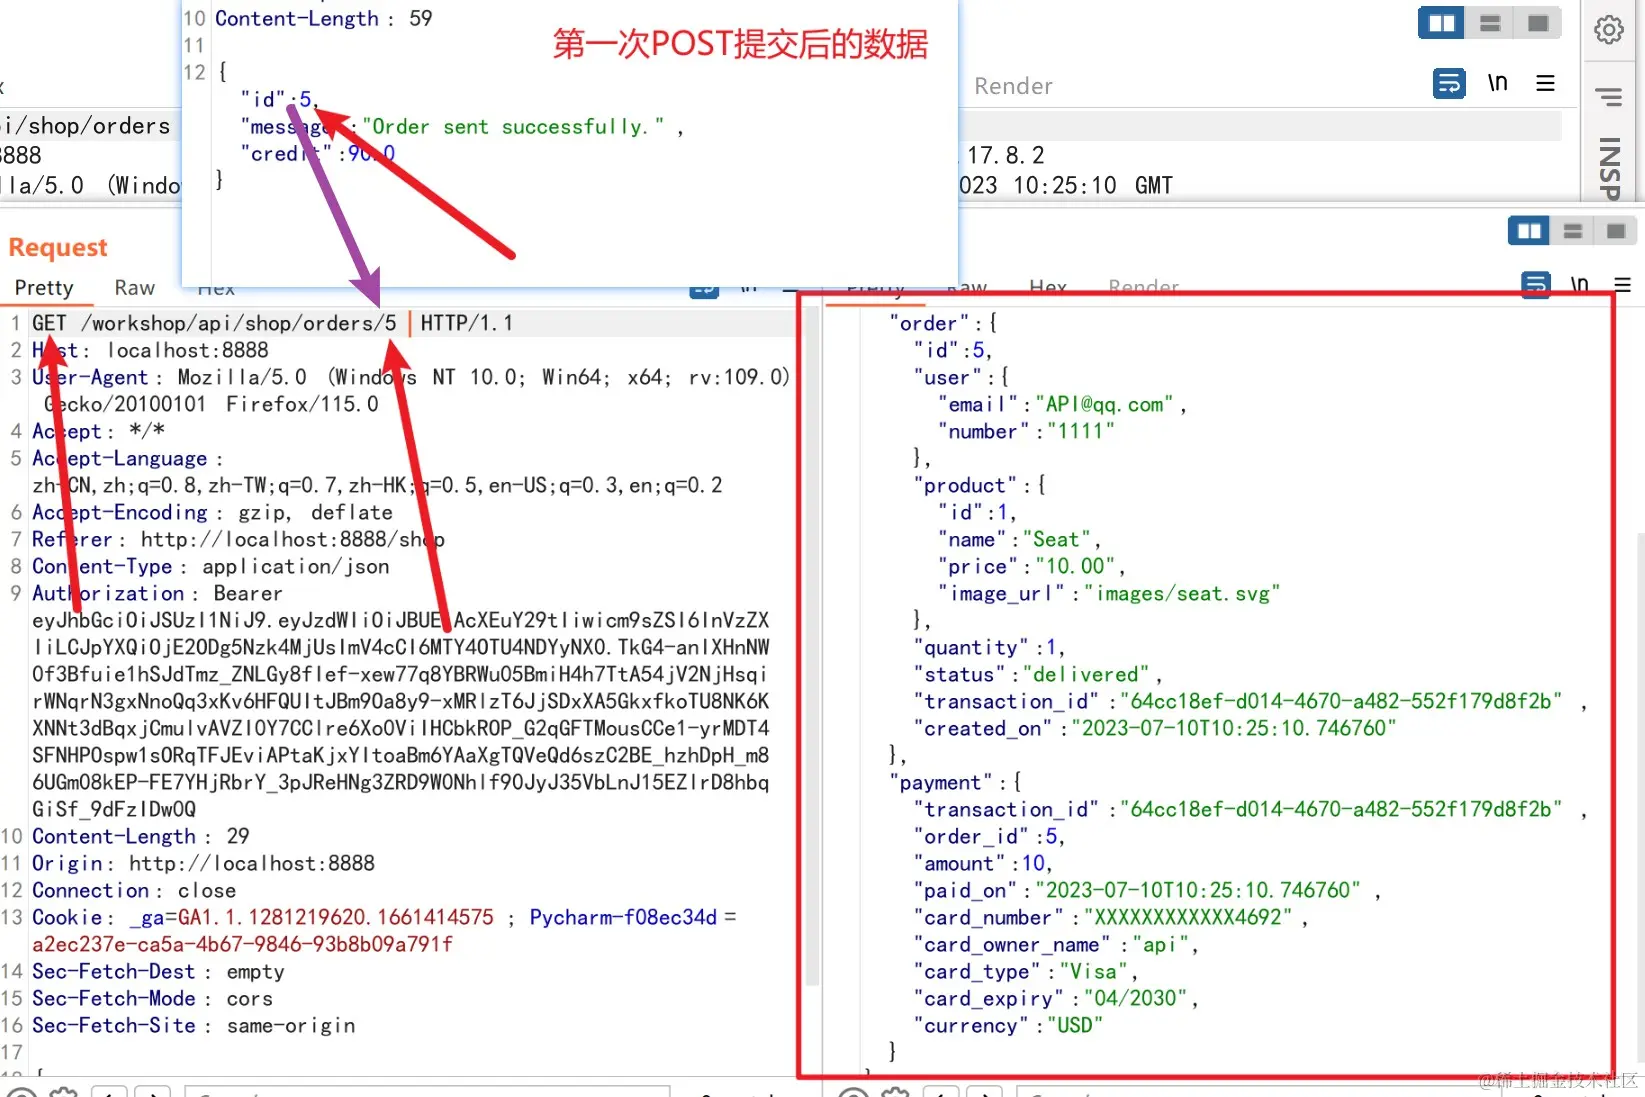Click the "status":"delivered" line
This screenshot has width=1645, height=1097.
coord(1036,674)
